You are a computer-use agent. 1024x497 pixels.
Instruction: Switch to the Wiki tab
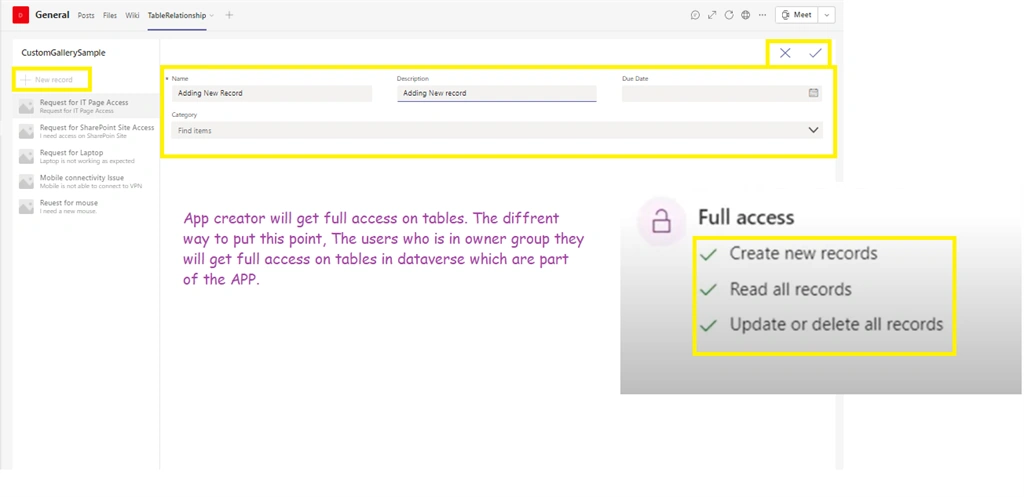[133, 16]
